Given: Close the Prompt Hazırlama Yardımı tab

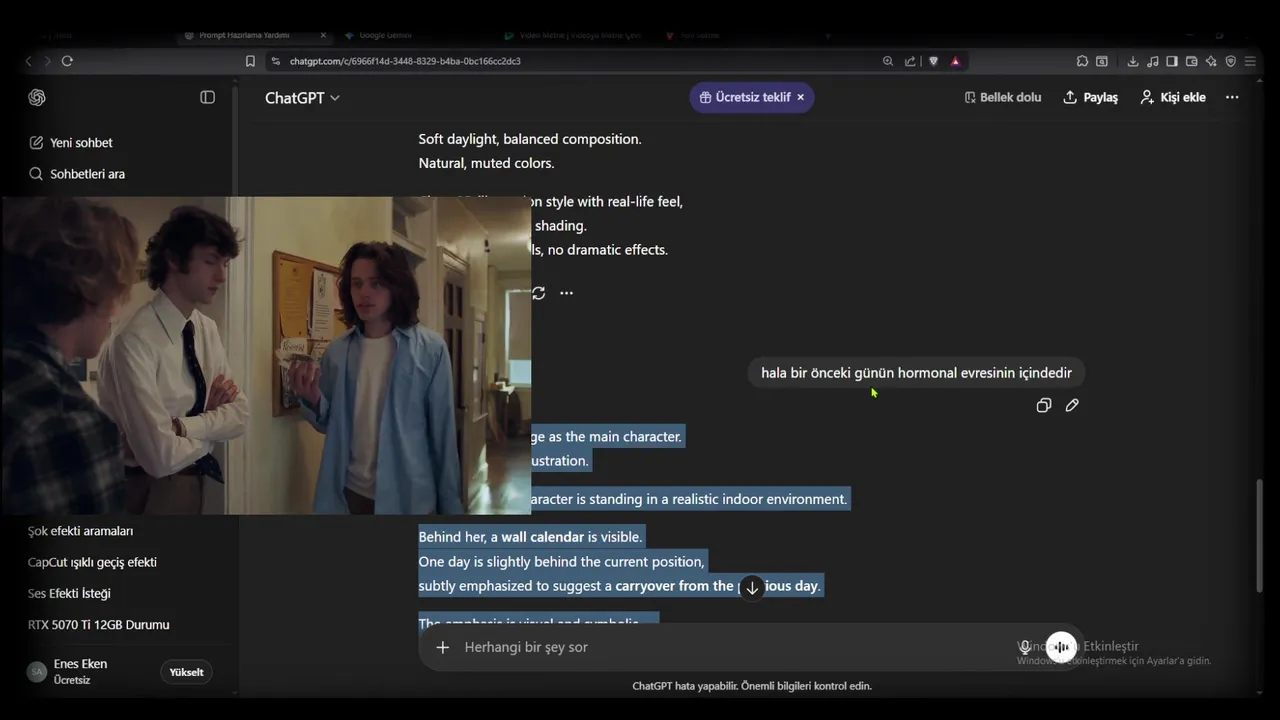Looking at the screenshot, I should [x=323, y=35].
